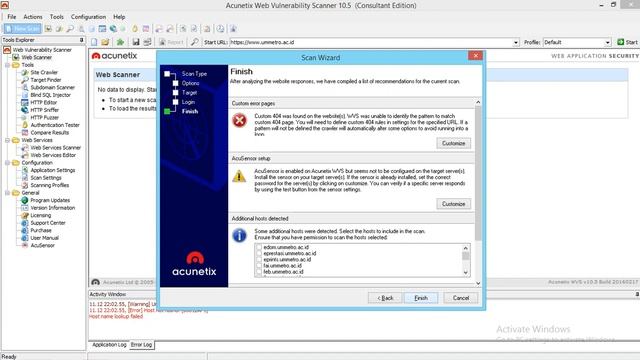Open the Support Center item

tap(48, 223)
